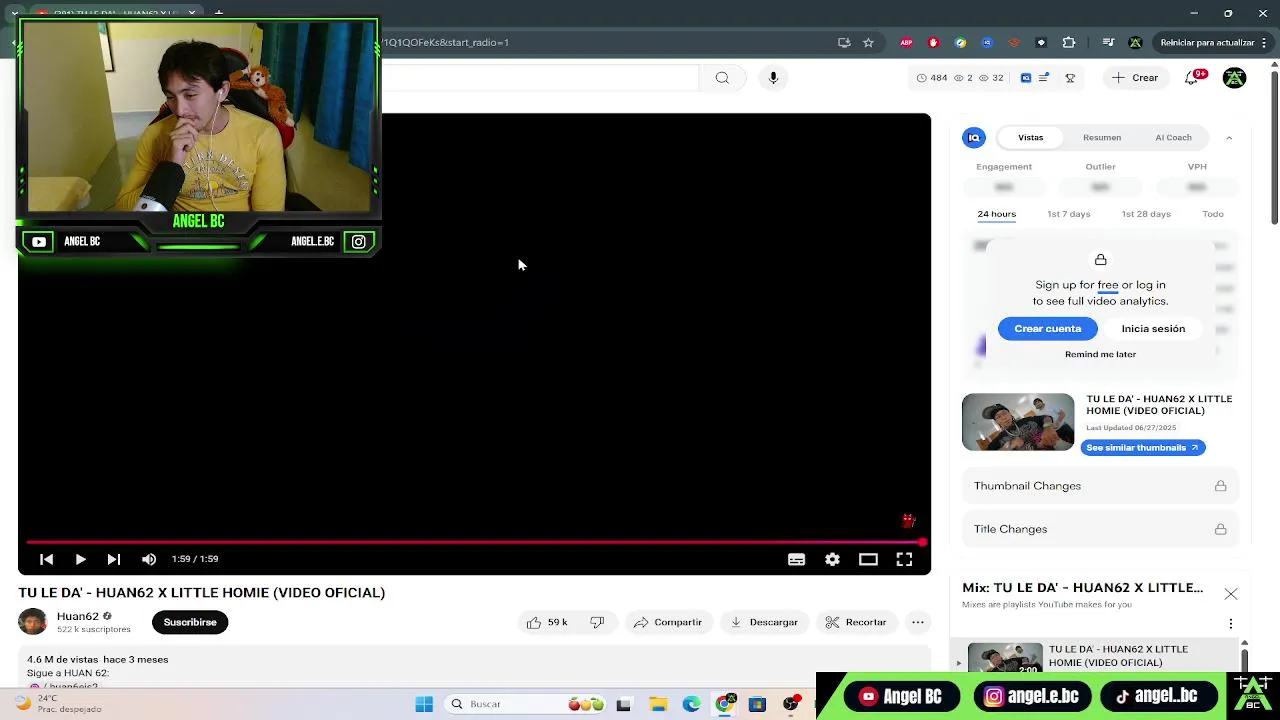Close the Mix playlist panel
Screen dimensions: 1280x720
pyautogui.click(x=1231, y=594)
